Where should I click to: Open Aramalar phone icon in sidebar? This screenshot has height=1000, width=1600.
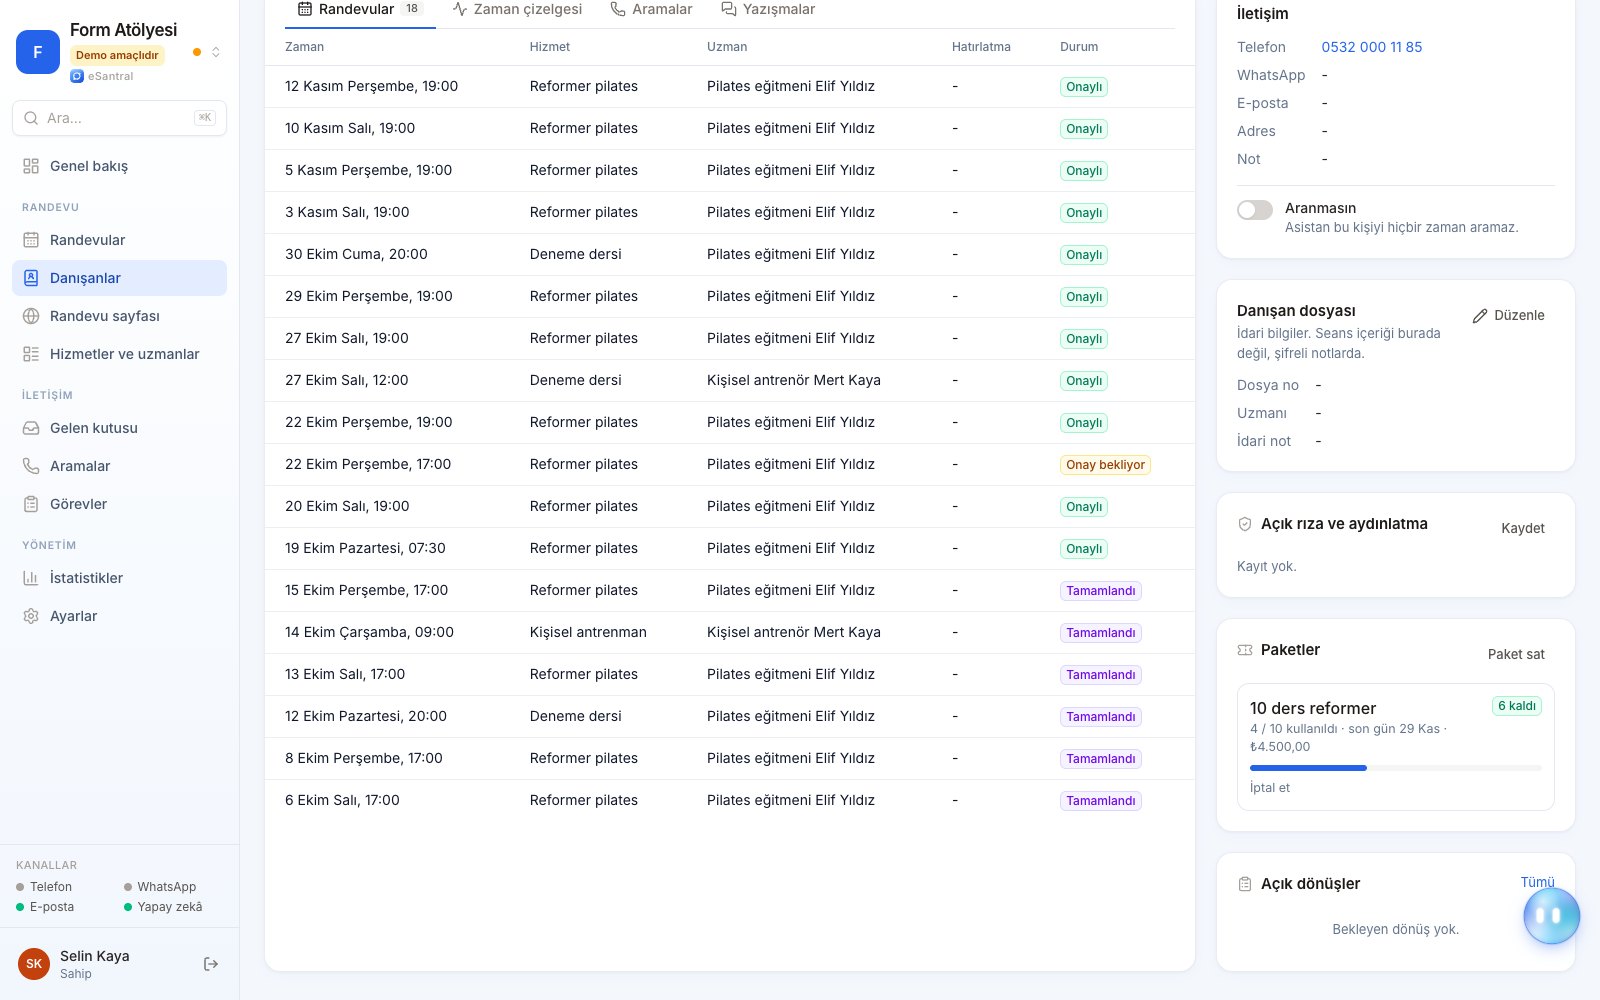tap(31, 466)
